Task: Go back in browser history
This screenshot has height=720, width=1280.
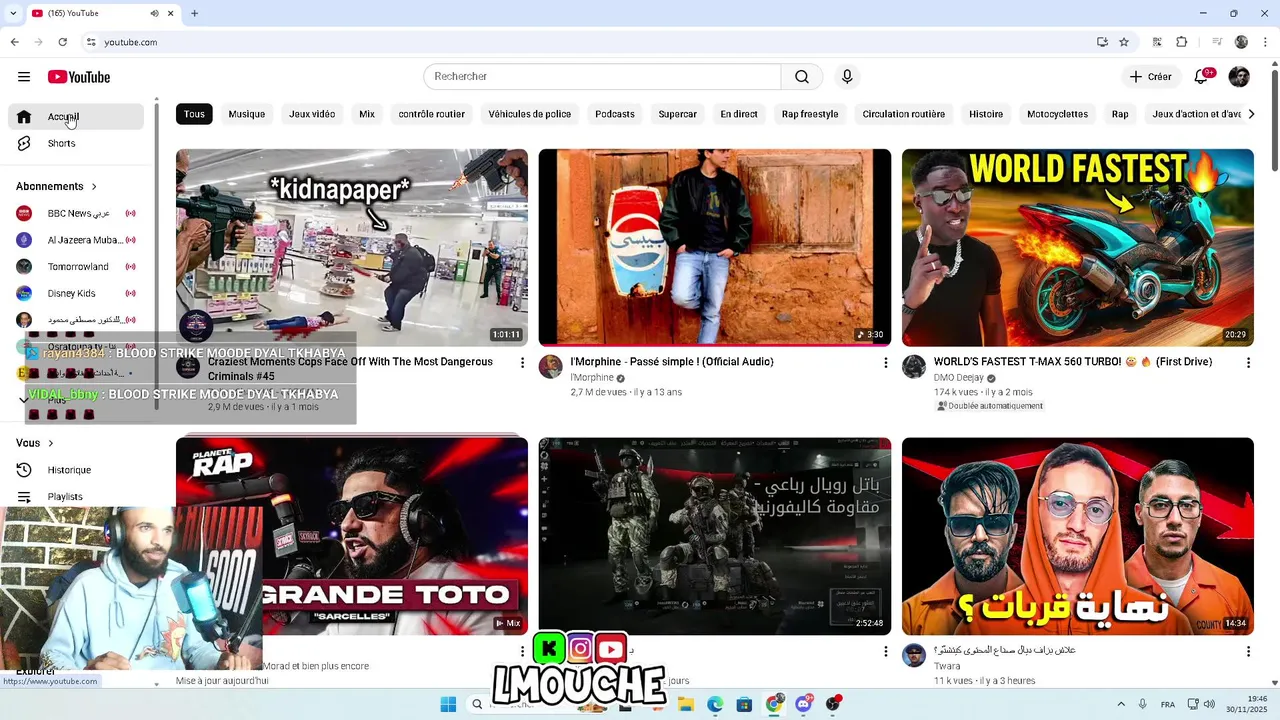Action: click(14, 42)
